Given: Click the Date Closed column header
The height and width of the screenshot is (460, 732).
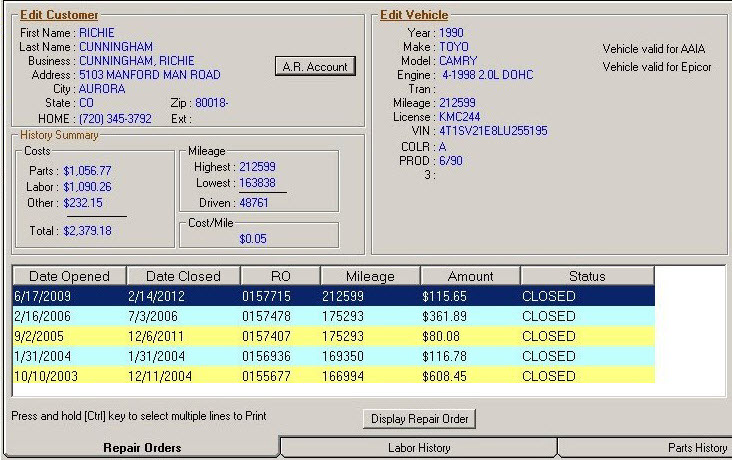Looking at the screenshot, I should 184,276.
